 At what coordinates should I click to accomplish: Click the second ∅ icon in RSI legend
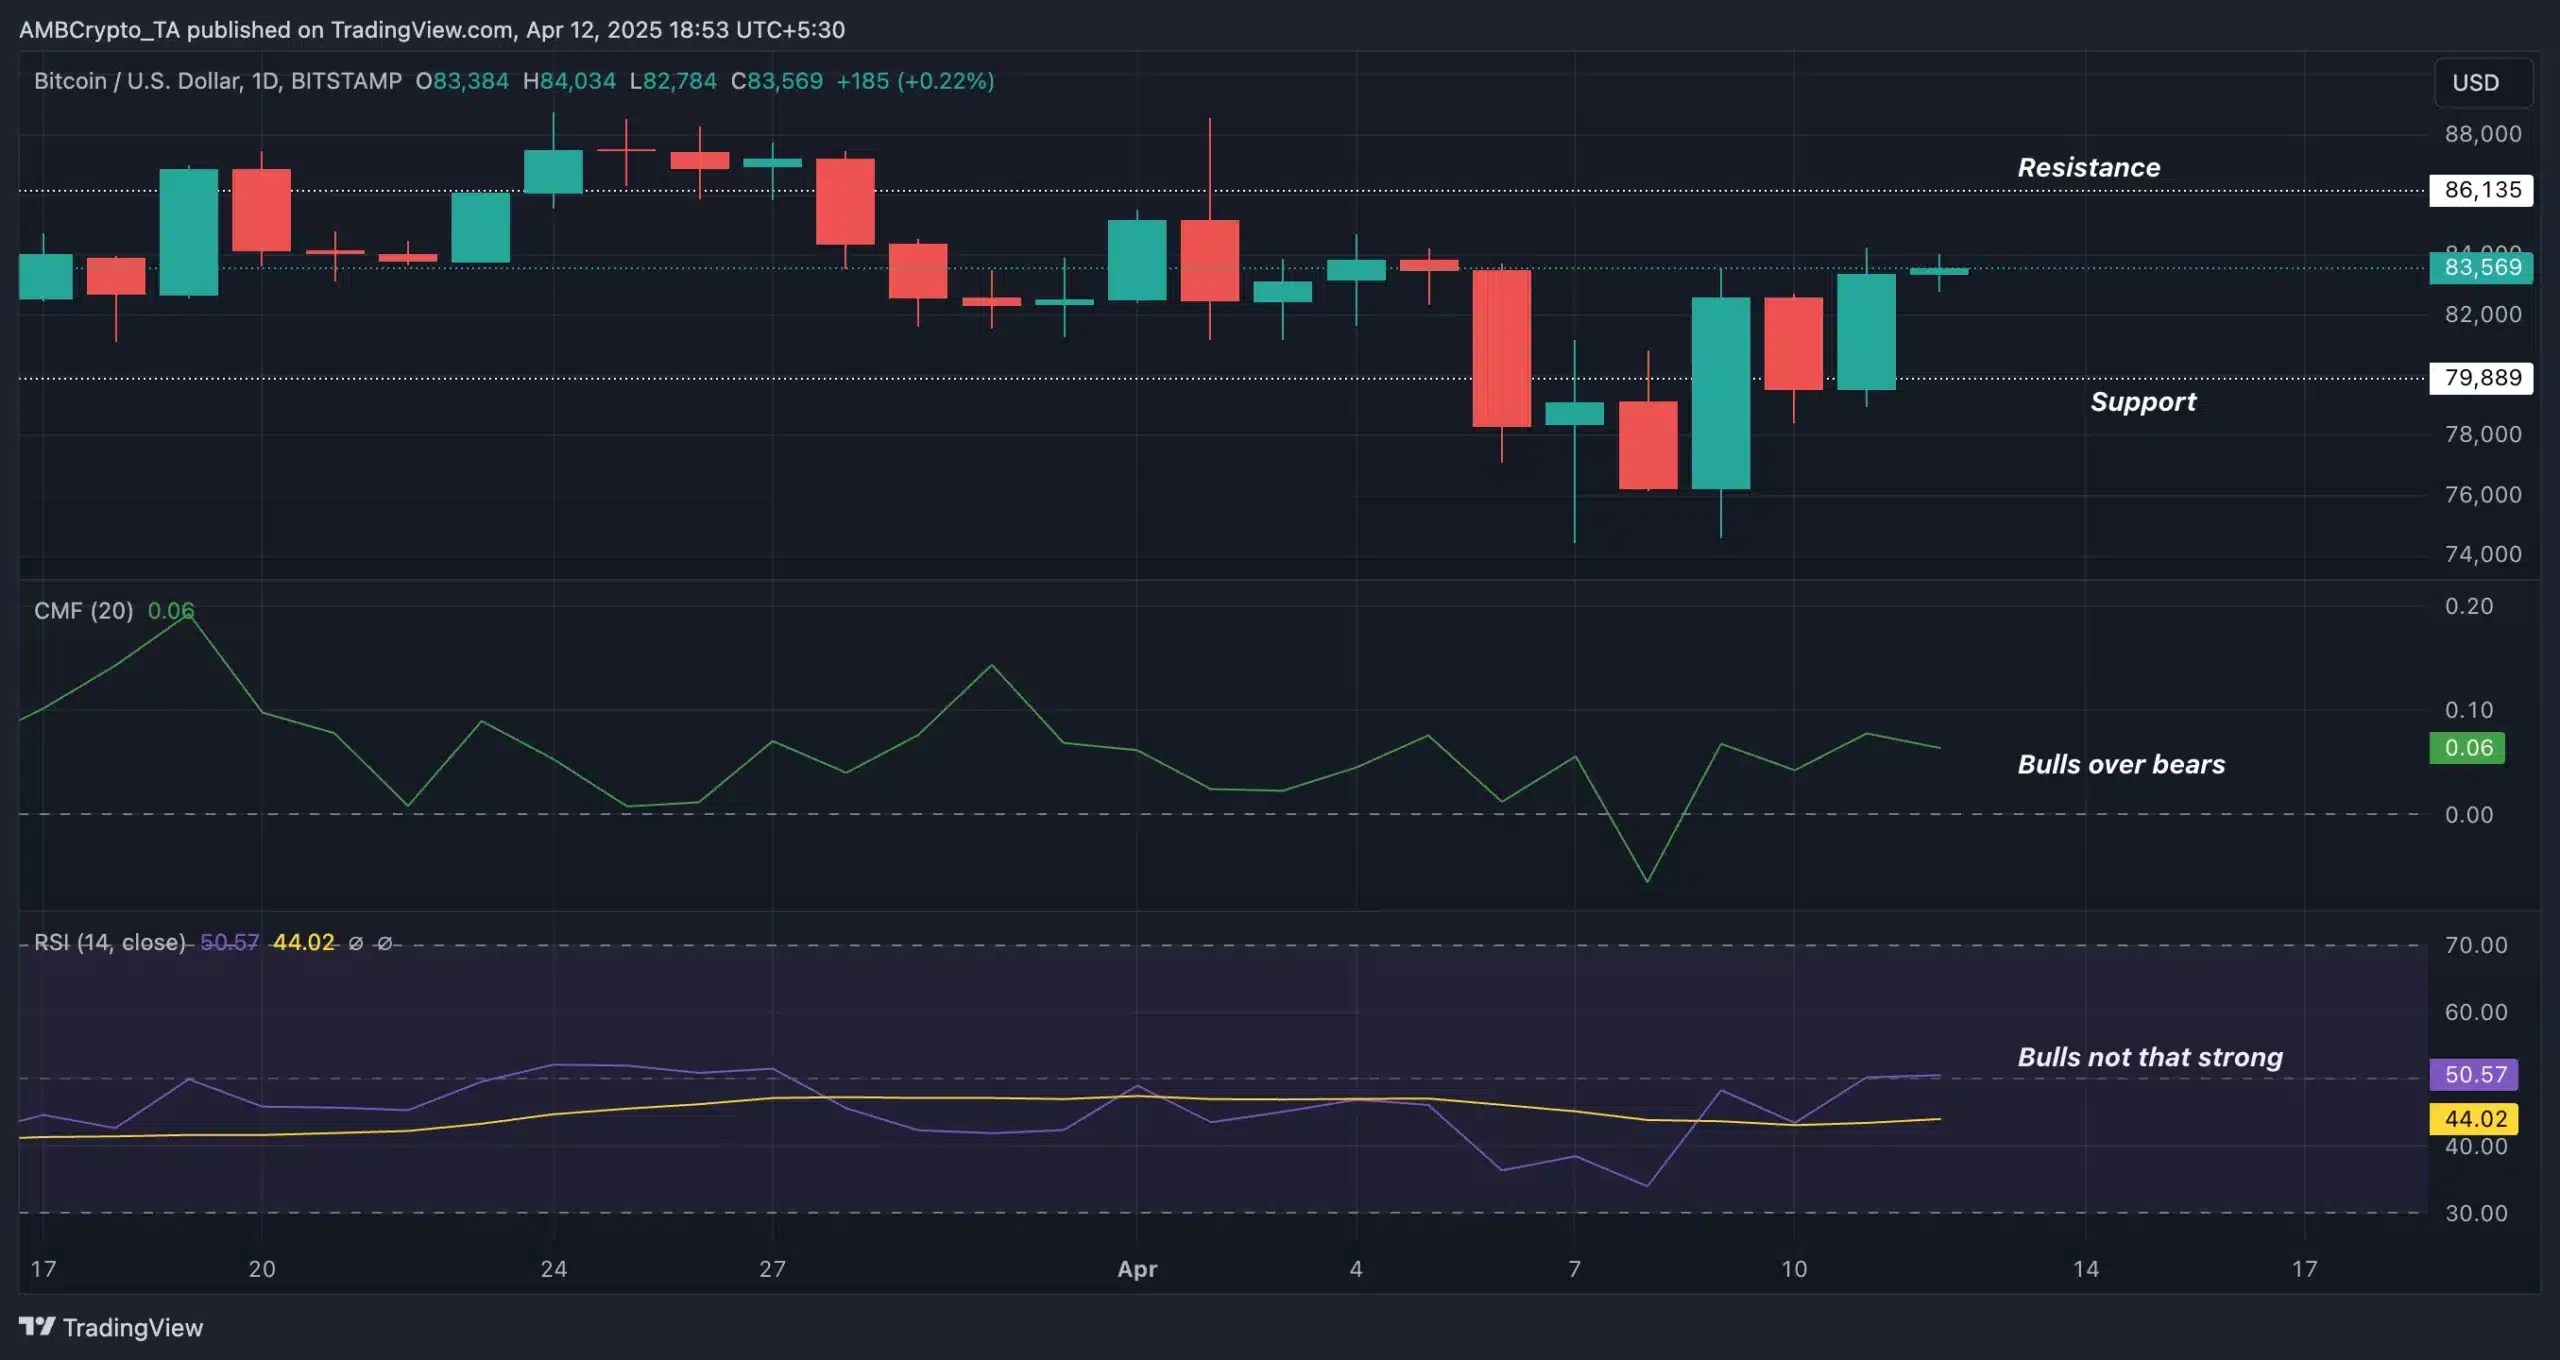click(386, 942)
